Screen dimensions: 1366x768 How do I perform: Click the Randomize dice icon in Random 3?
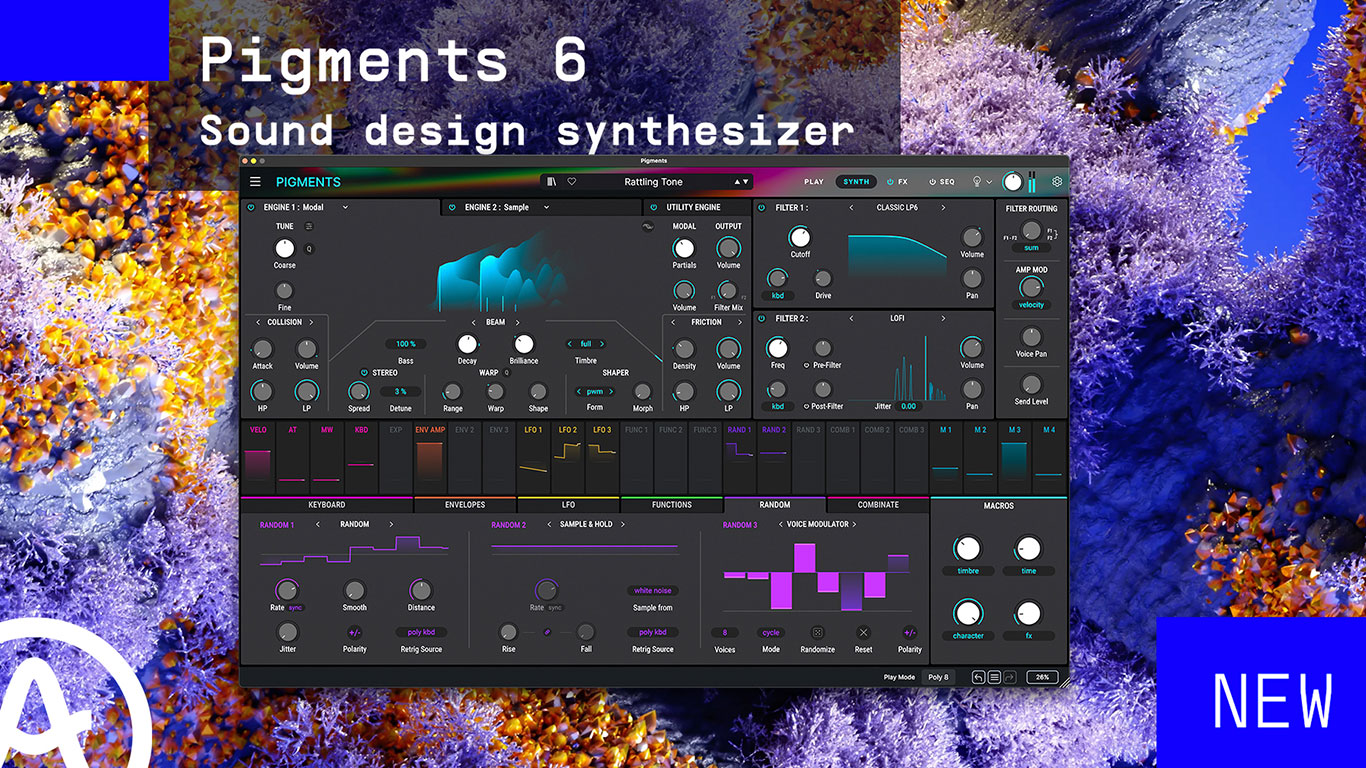[x=817, y=632]
